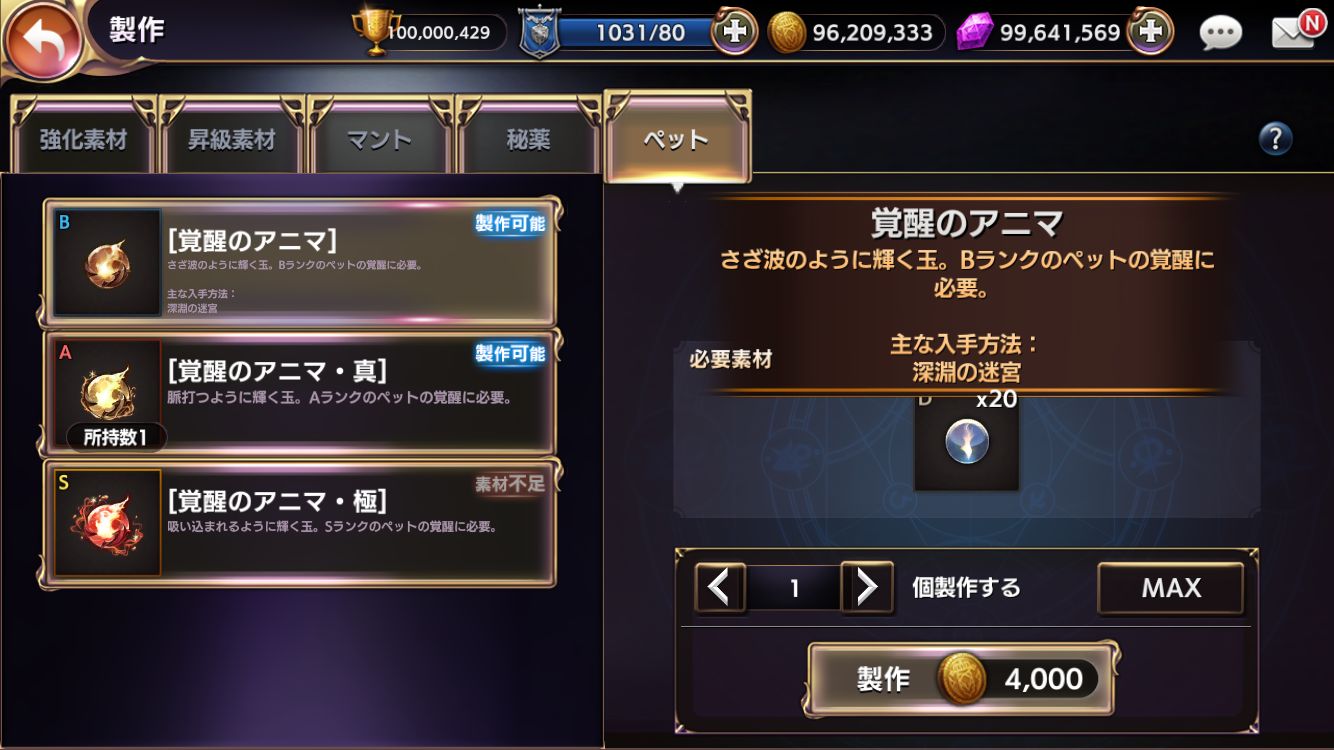Switch to the 昇級素材 tab
Viewport: 1334px width, 750px height.
232,137
